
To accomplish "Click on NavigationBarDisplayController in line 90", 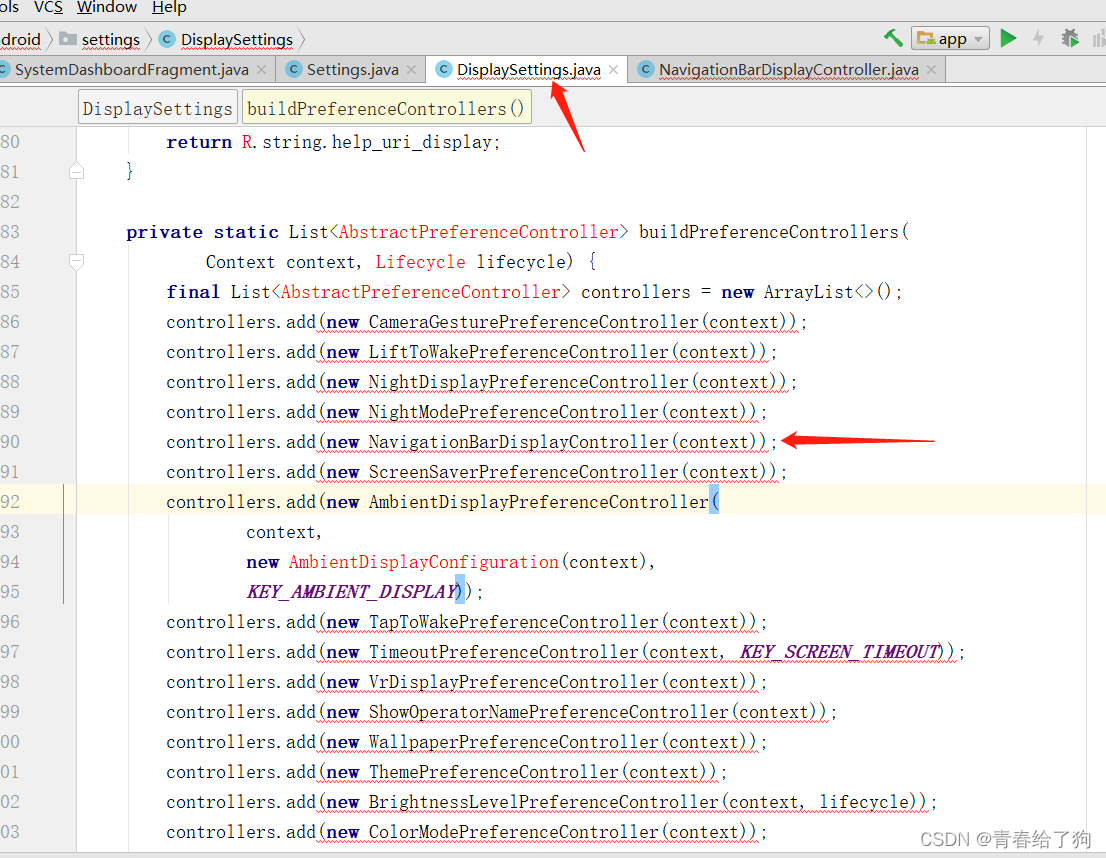I will click(518, 442).
